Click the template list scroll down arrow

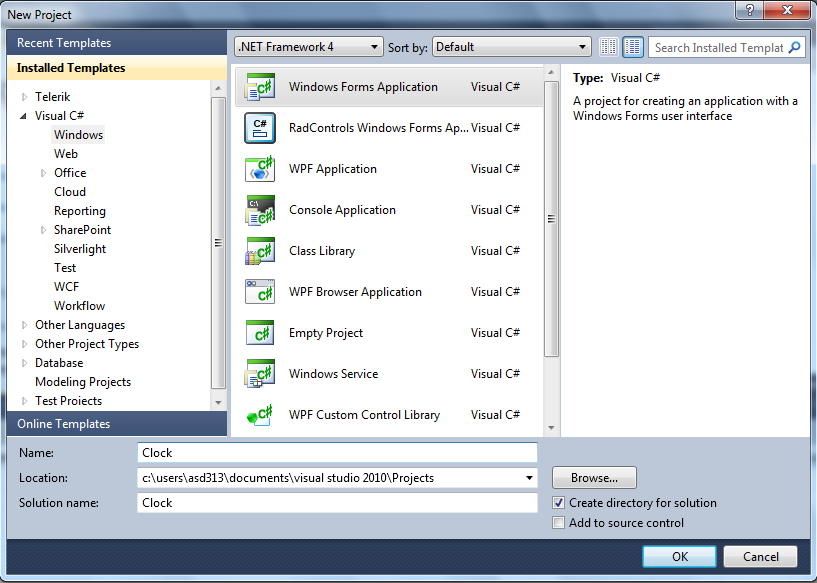551,428
